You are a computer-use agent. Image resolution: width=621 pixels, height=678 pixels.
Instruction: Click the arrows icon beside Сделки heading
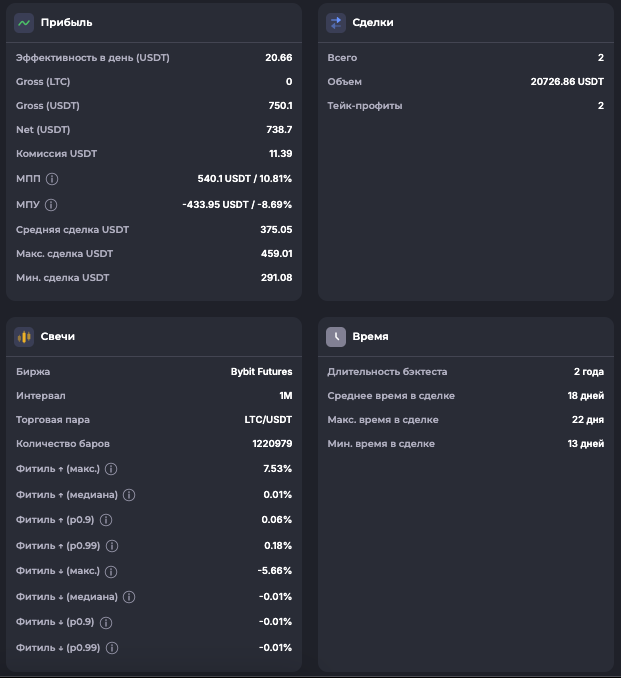click(336, 22)
